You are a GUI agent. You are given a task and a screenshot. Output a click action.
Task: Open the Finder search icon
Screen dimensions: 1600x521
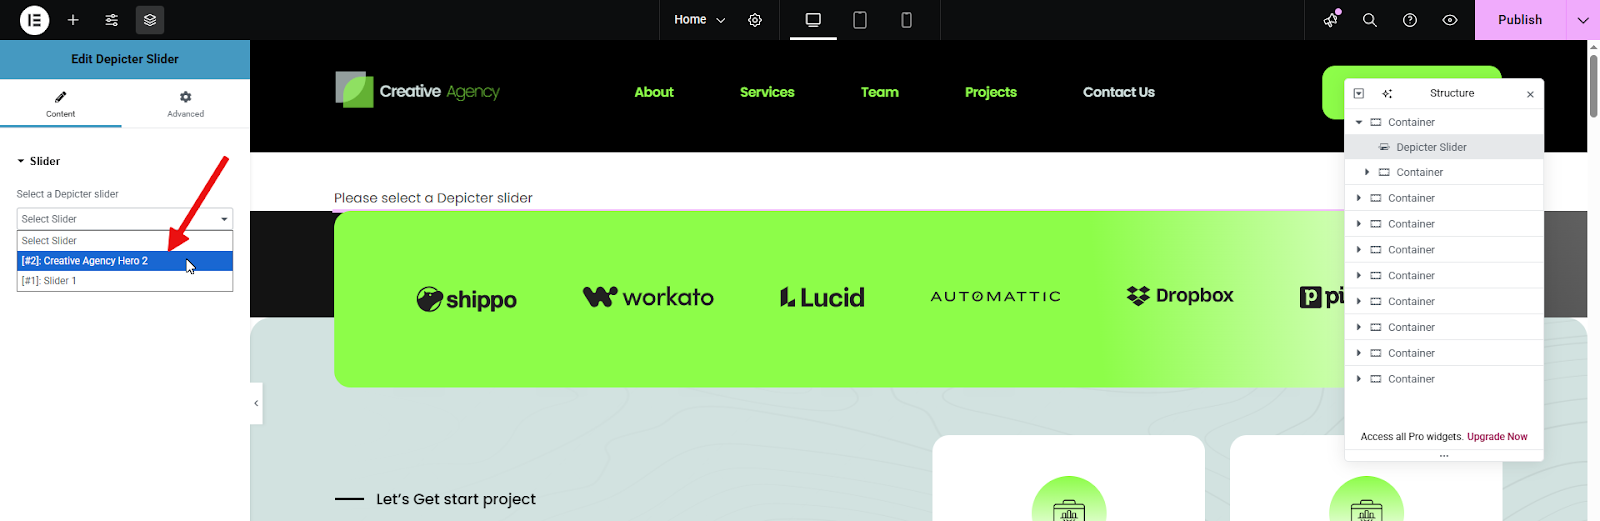point(1370,20)
